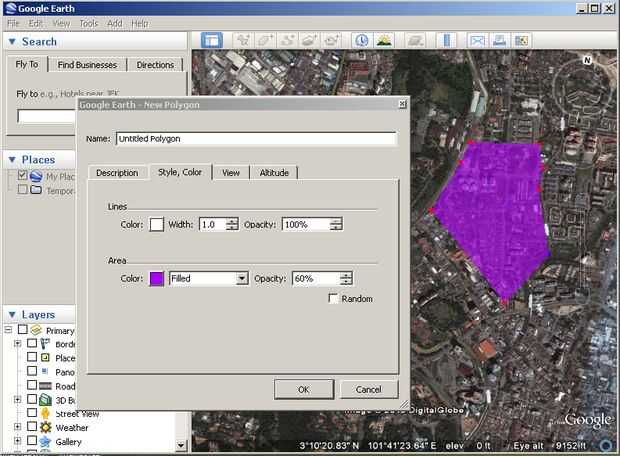The image size is (620, 456).
Task: Click the Gallery layer star icon
Action: pos(45,441)
